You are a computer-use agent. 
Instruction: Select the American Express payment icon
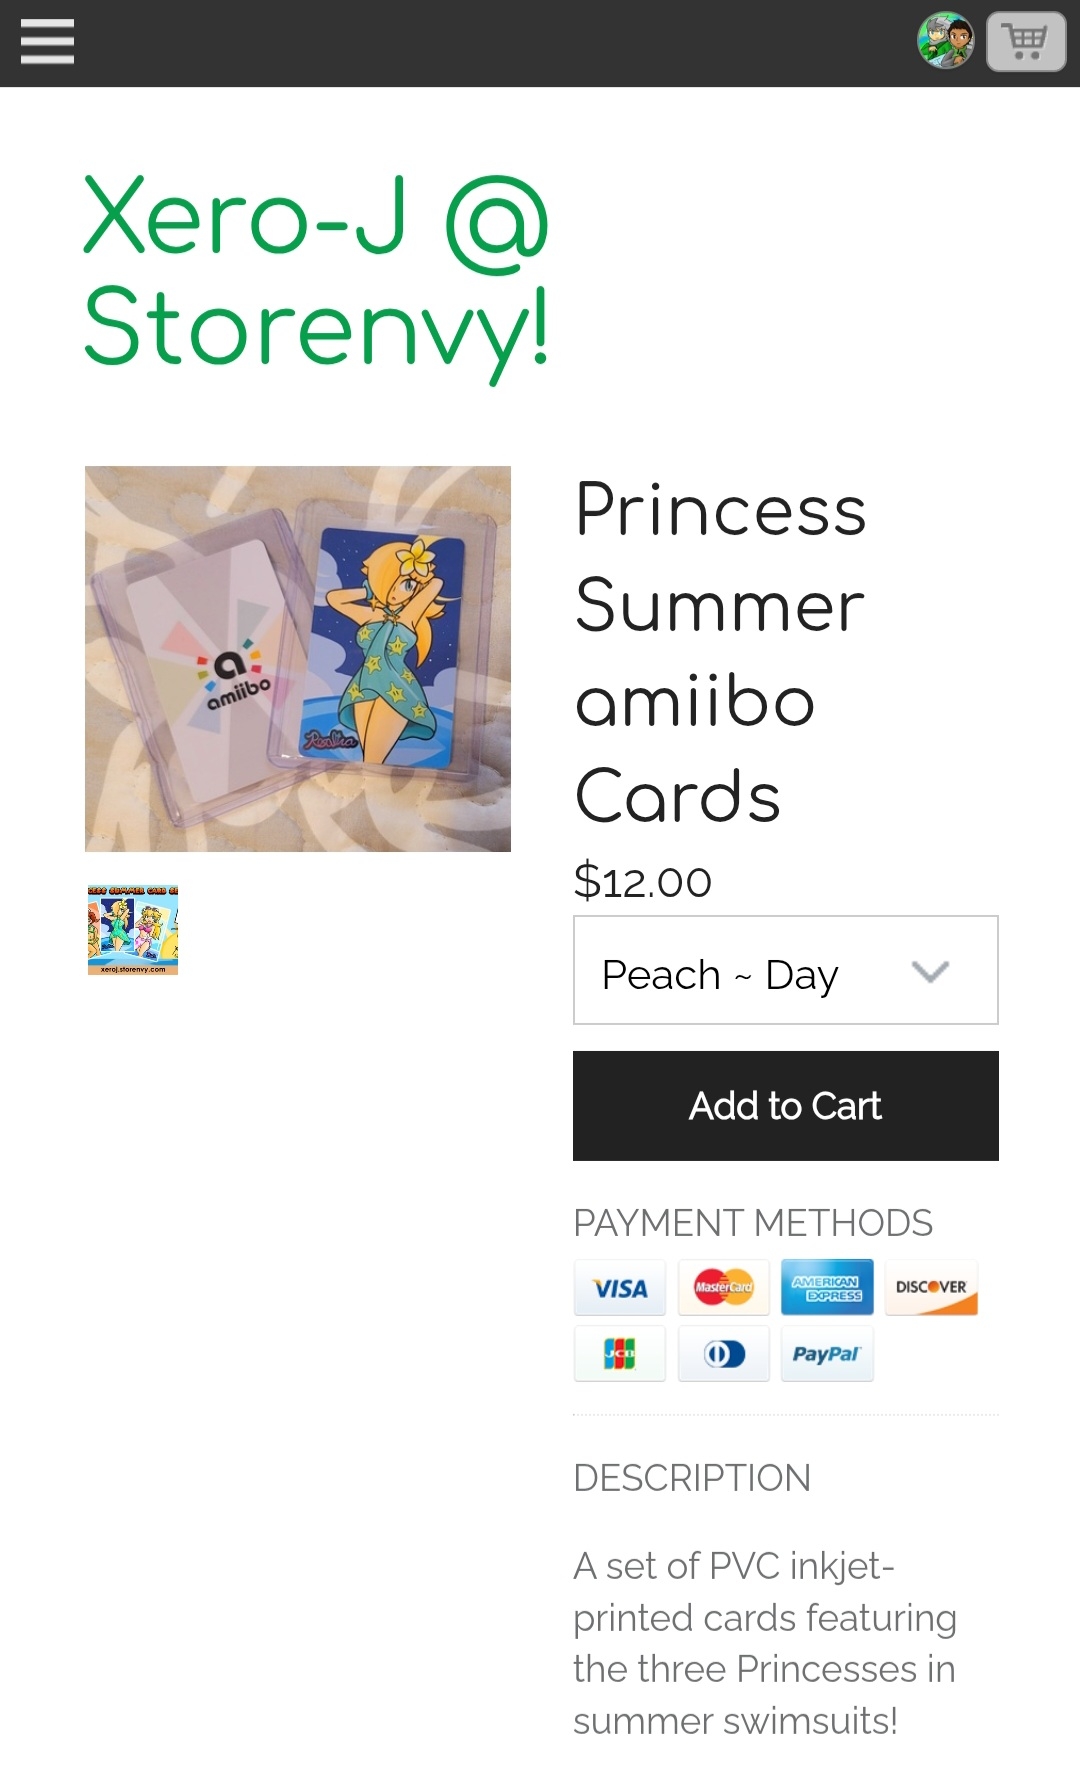click(827, 1288)
